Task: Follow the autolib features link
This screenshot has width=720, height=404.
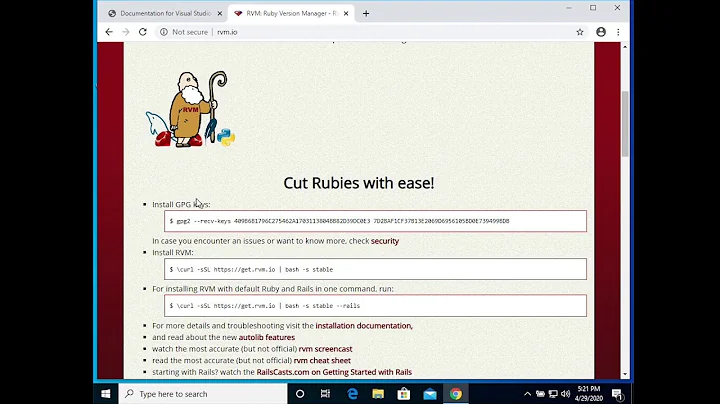Action: (x=267, y=337)
